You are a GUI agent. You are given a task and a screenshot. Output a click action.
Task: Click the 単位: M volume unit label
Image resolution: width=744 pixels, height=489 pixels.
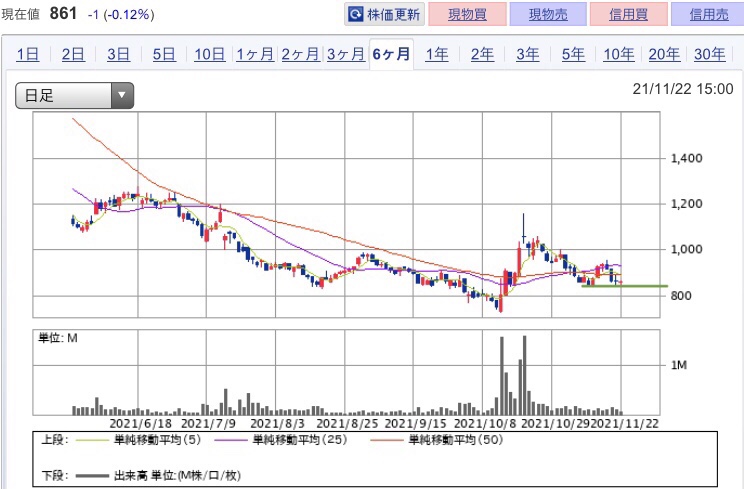coord(58,338)
